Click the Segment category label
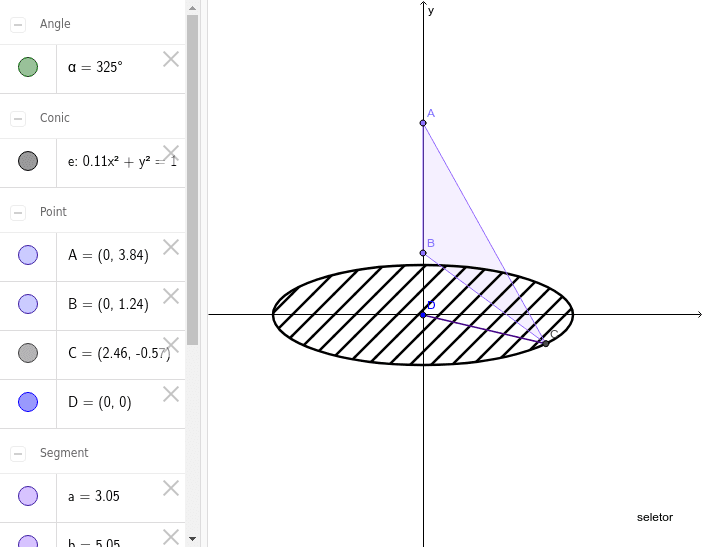Image resolution: width=704 pixels, height=549 pixels. click(x=64, y=452)
